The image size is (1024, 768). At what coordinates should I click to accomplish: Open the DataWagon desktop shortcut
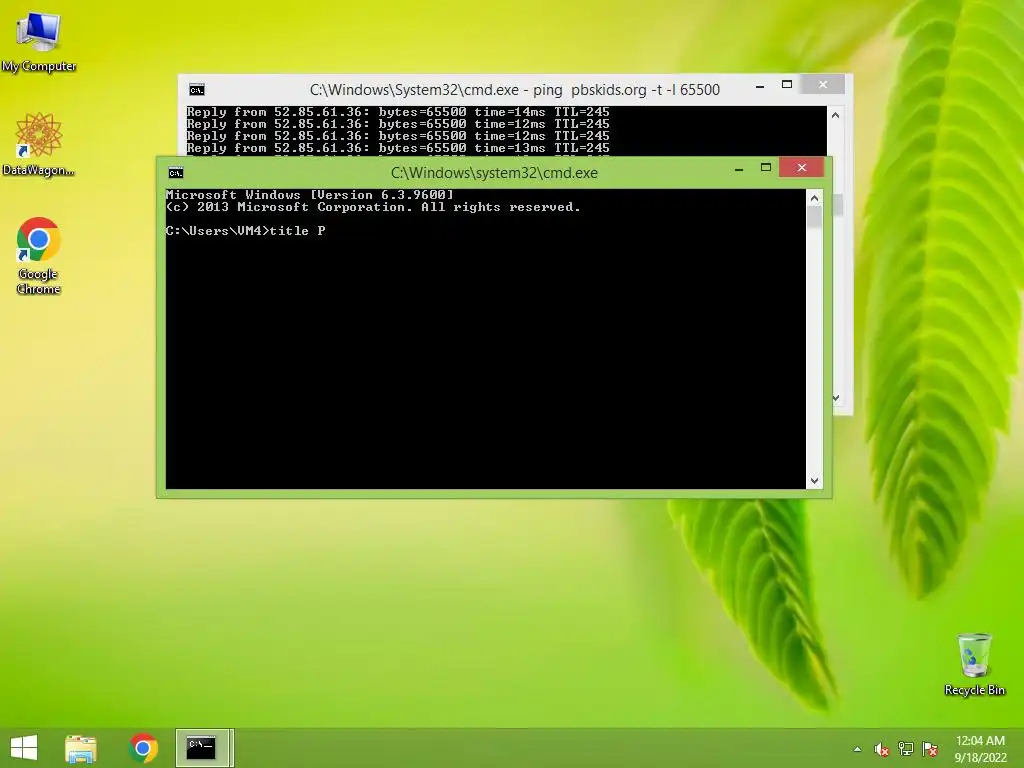click(x=39, y=144)
